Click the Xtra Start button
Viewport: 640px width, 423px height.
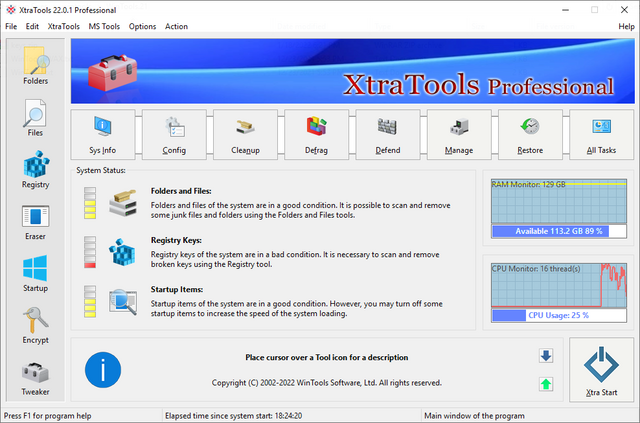[601, 370]
